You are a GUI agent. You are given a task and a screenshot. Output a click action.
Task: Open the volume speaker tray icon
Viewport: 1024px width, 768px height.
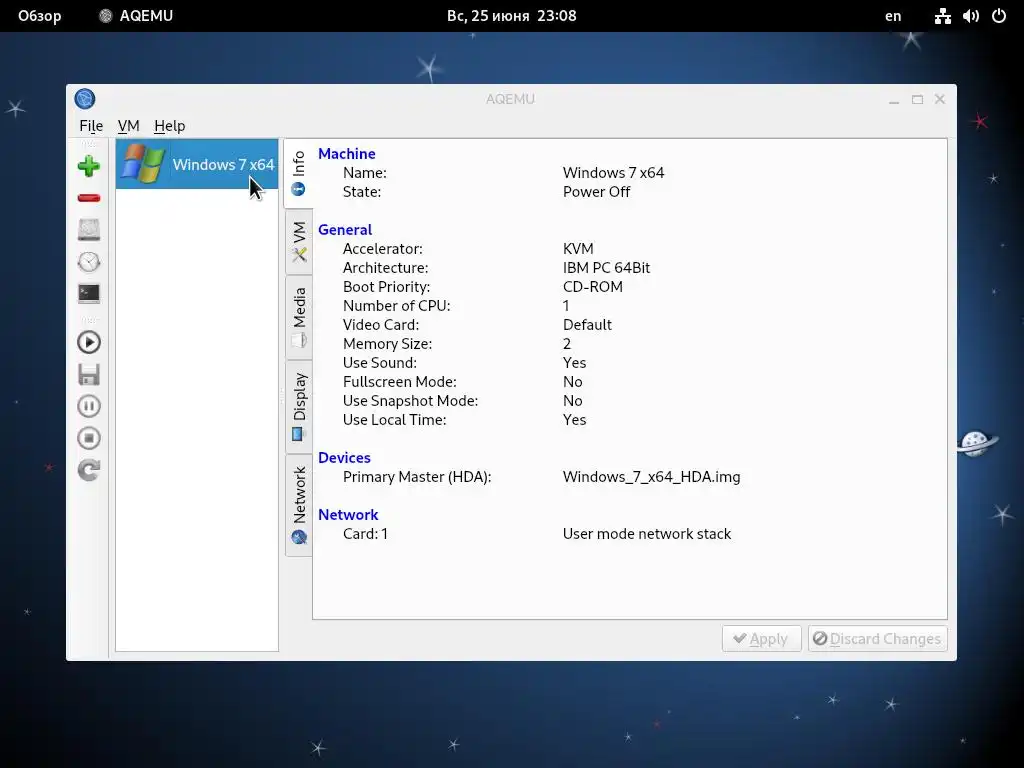point(970,16)
